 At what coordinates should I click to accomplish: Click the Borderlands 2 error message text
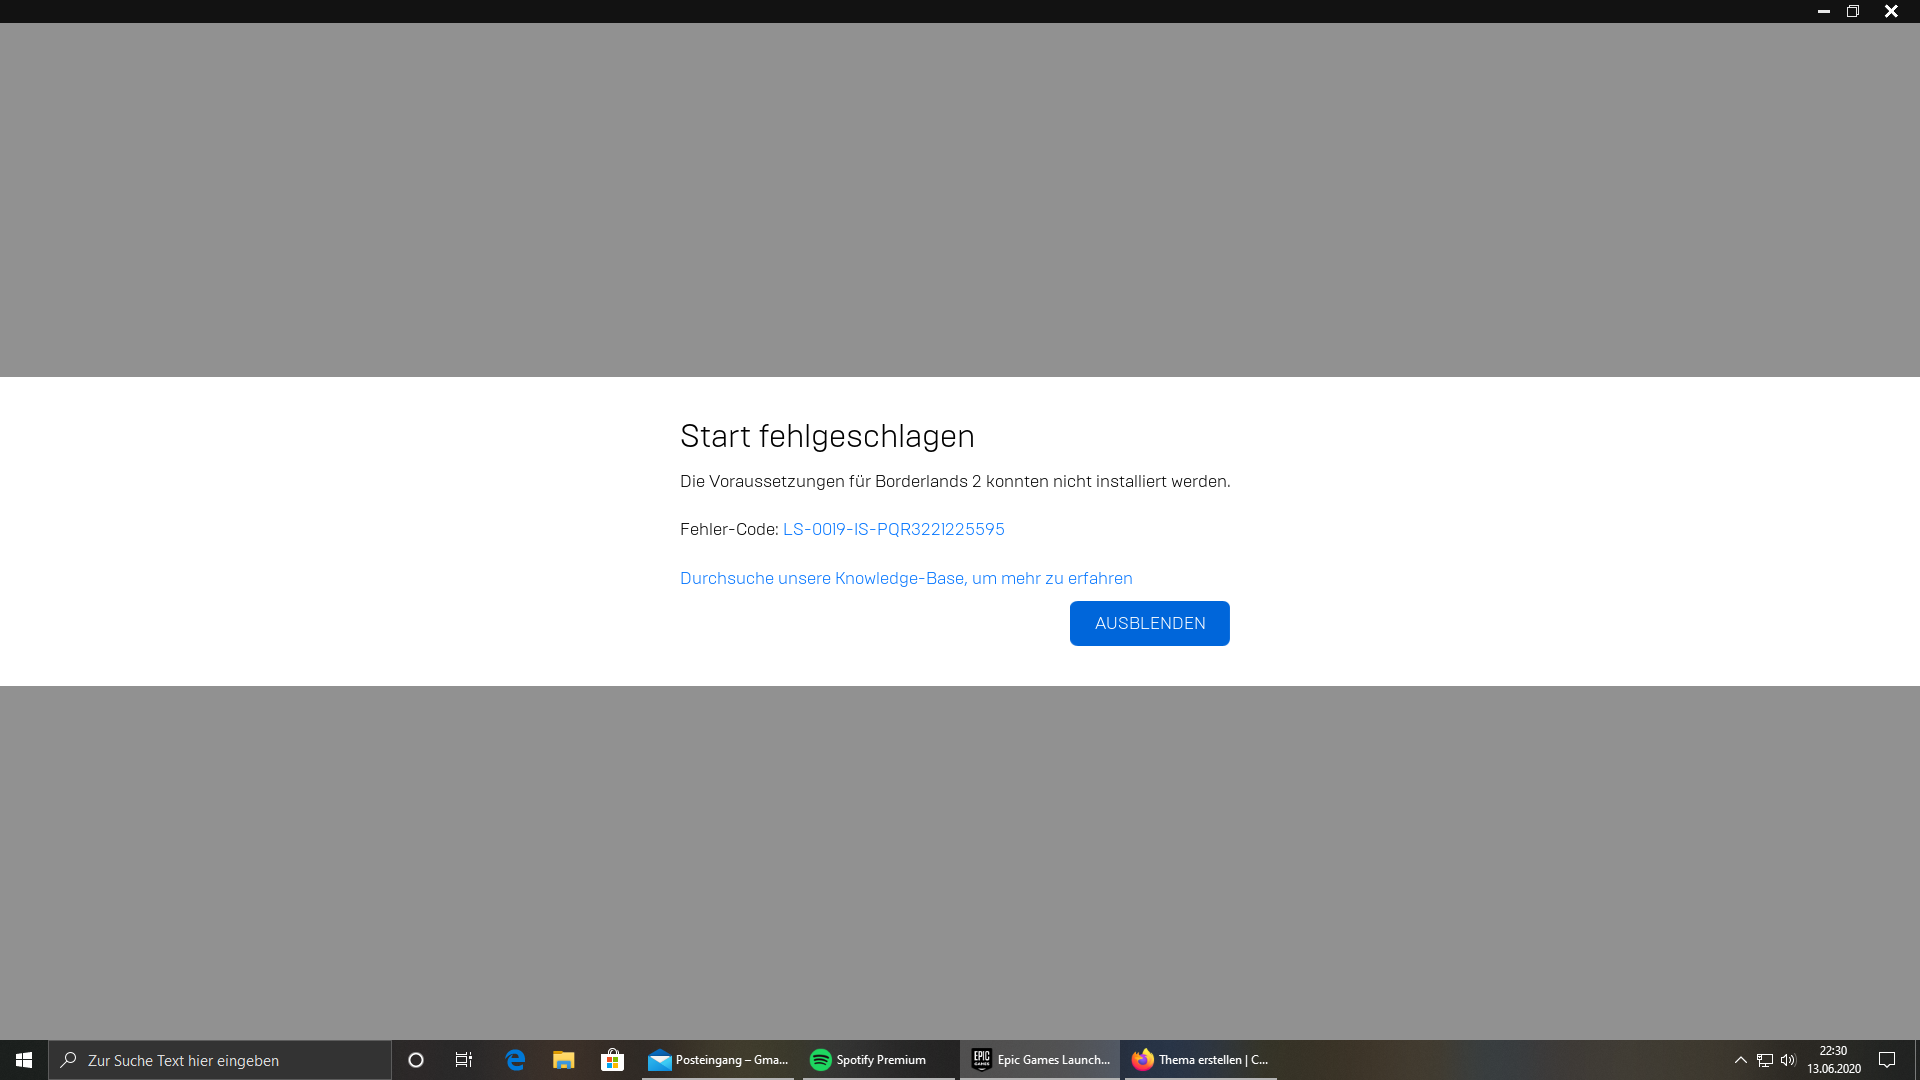[955, 481]
